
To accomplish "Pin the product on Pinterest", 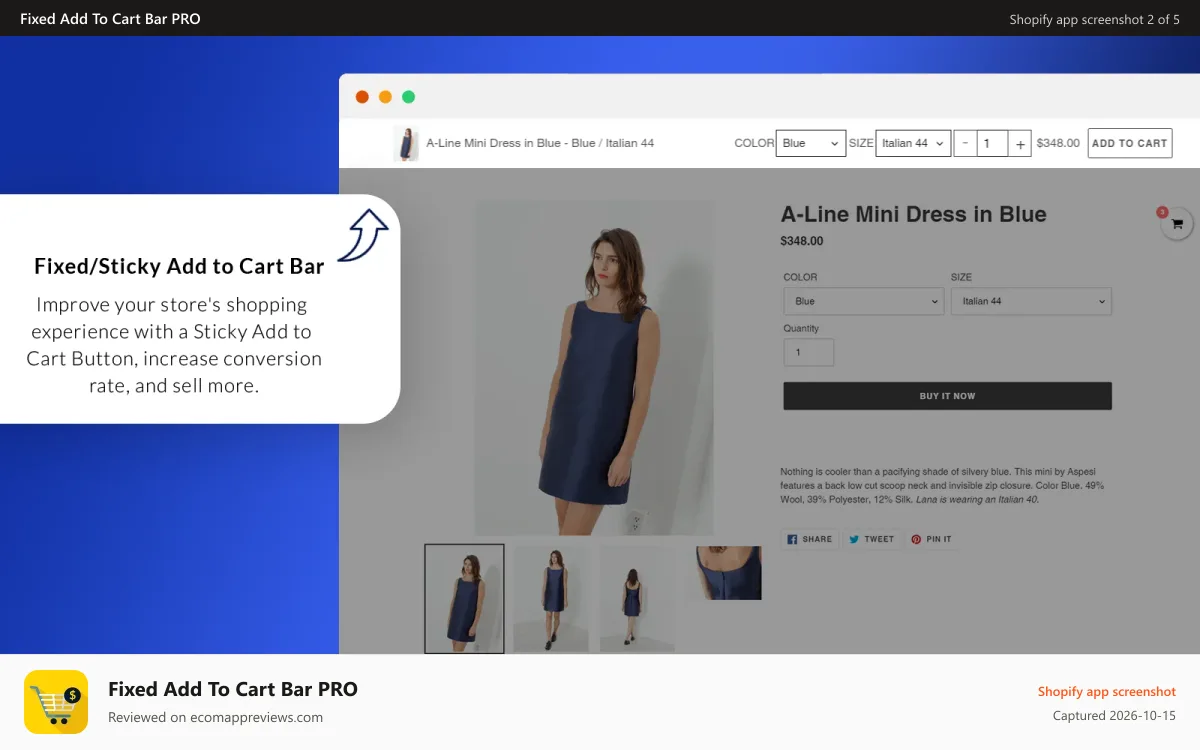I will (x=932, y=539).
